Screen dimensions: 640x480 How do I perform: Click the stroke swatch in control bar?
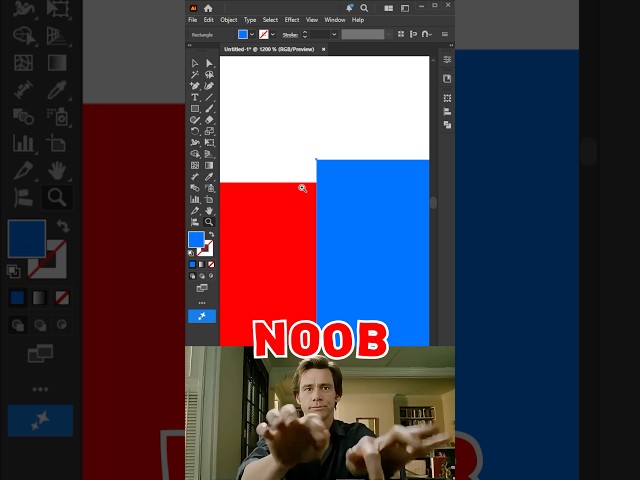[264, 35]
